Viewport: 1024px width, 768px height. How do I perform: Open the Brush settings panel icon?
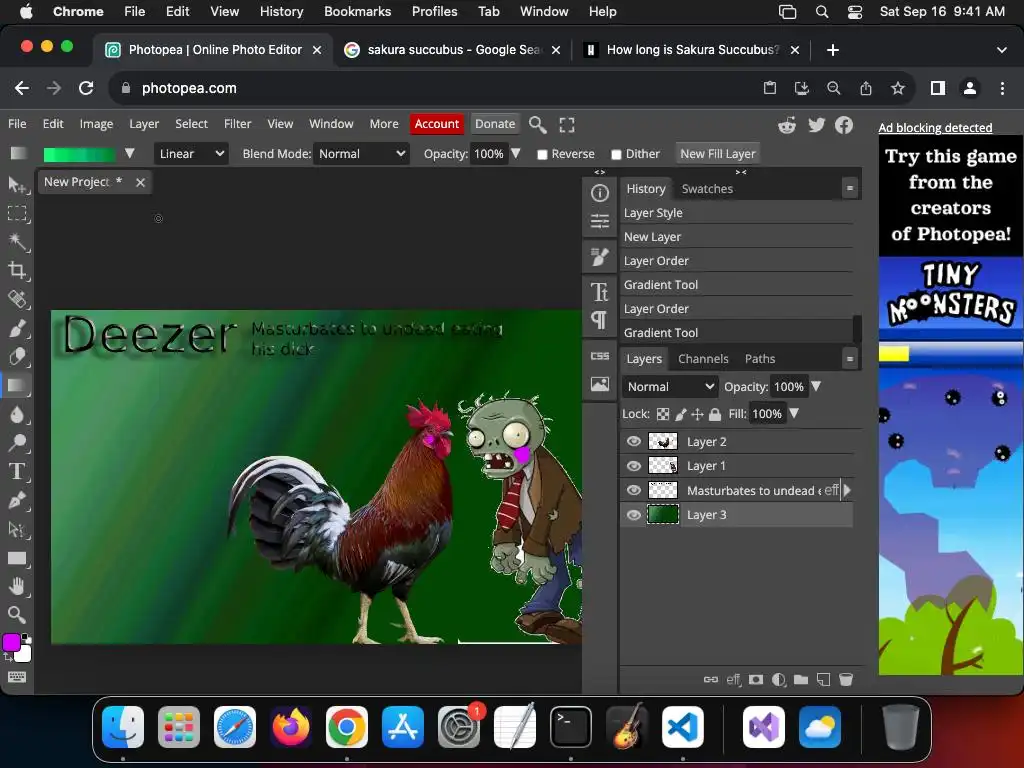point(600,257)
